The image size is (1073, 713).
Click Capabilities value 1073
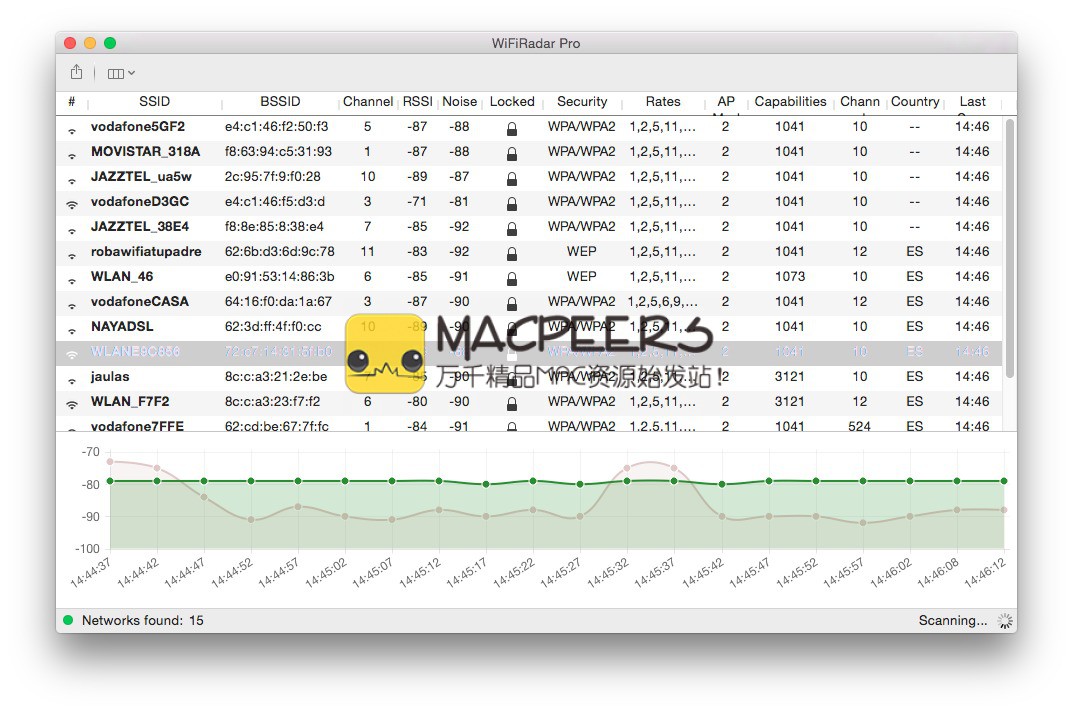tap(790, 276)
